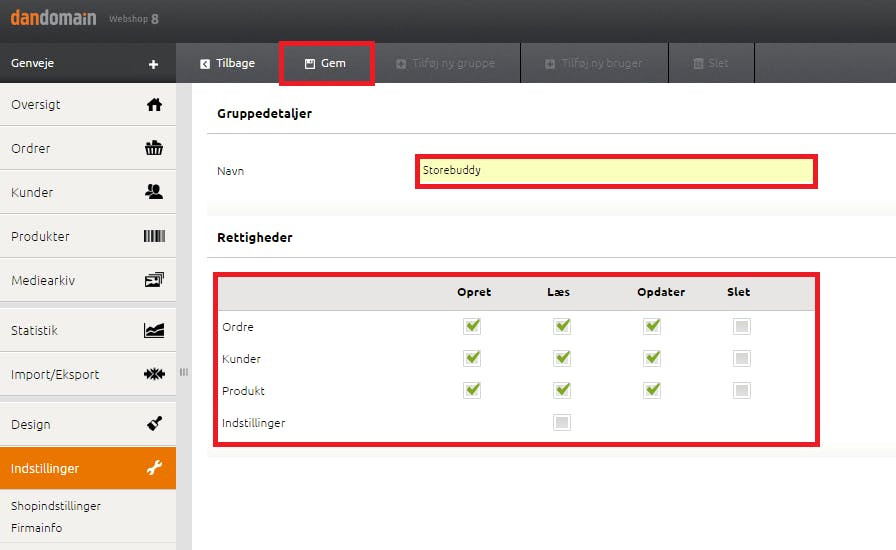
Task: Click the Navn field containing Storebuddy
Action: point(616,171)
